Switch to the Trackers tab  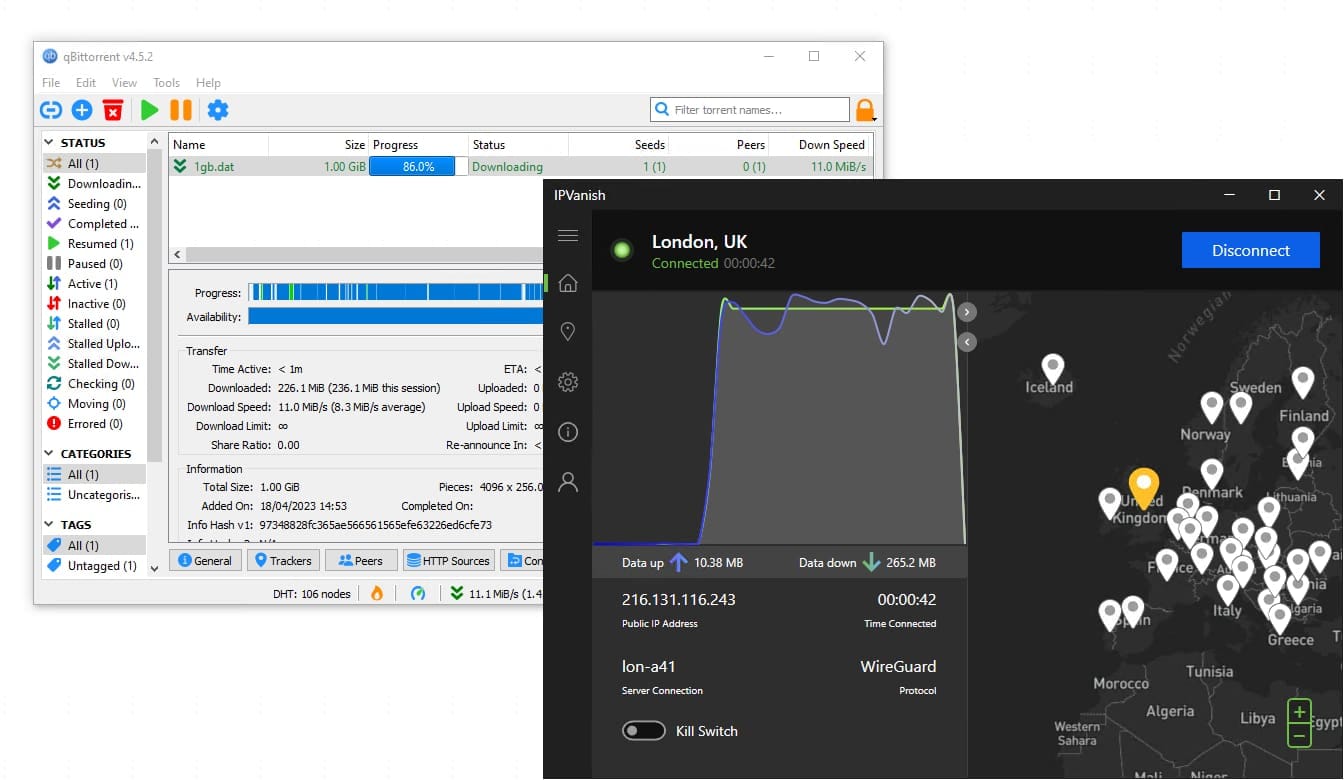[285, 561]
